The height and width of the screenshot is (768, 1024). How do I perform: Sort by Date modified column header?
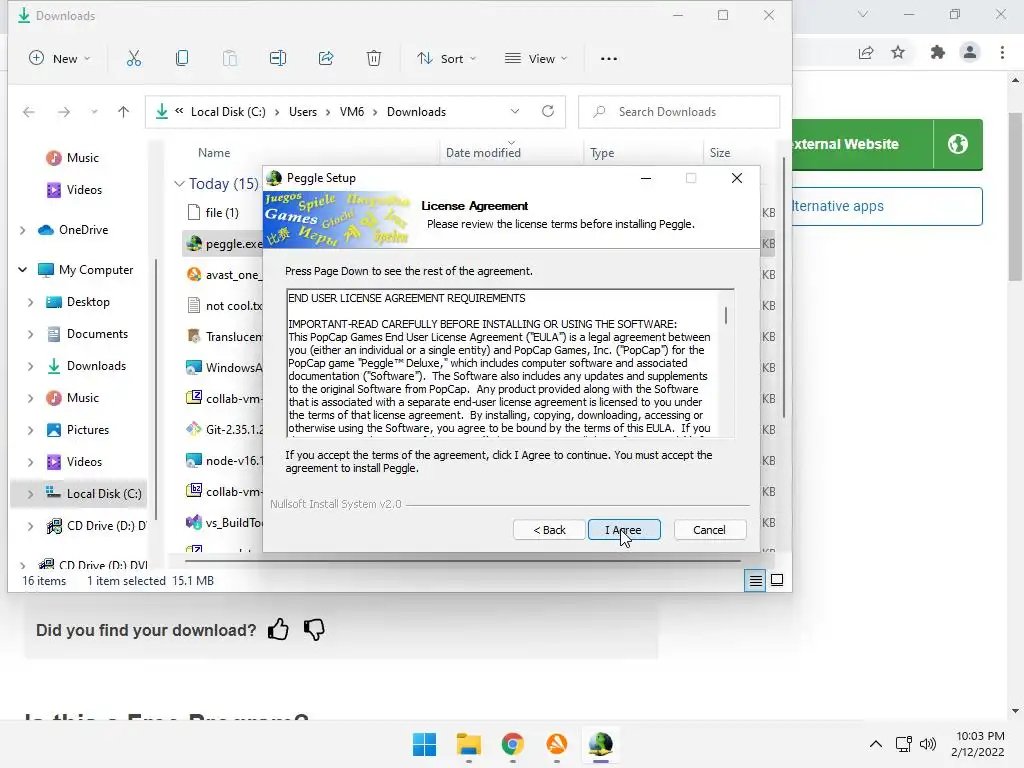tap(483, 153)
